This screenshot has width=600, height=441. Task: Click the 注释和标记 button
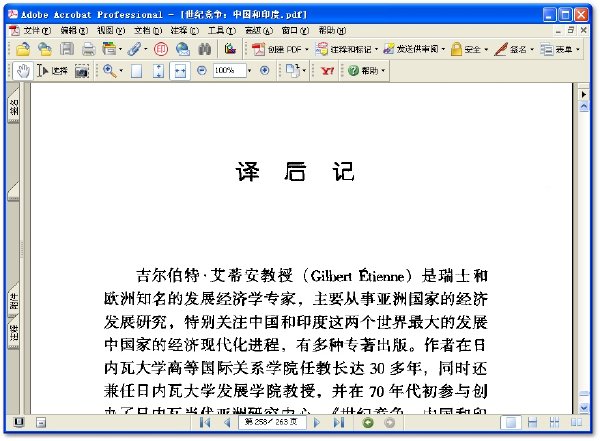tap(344, 49)
